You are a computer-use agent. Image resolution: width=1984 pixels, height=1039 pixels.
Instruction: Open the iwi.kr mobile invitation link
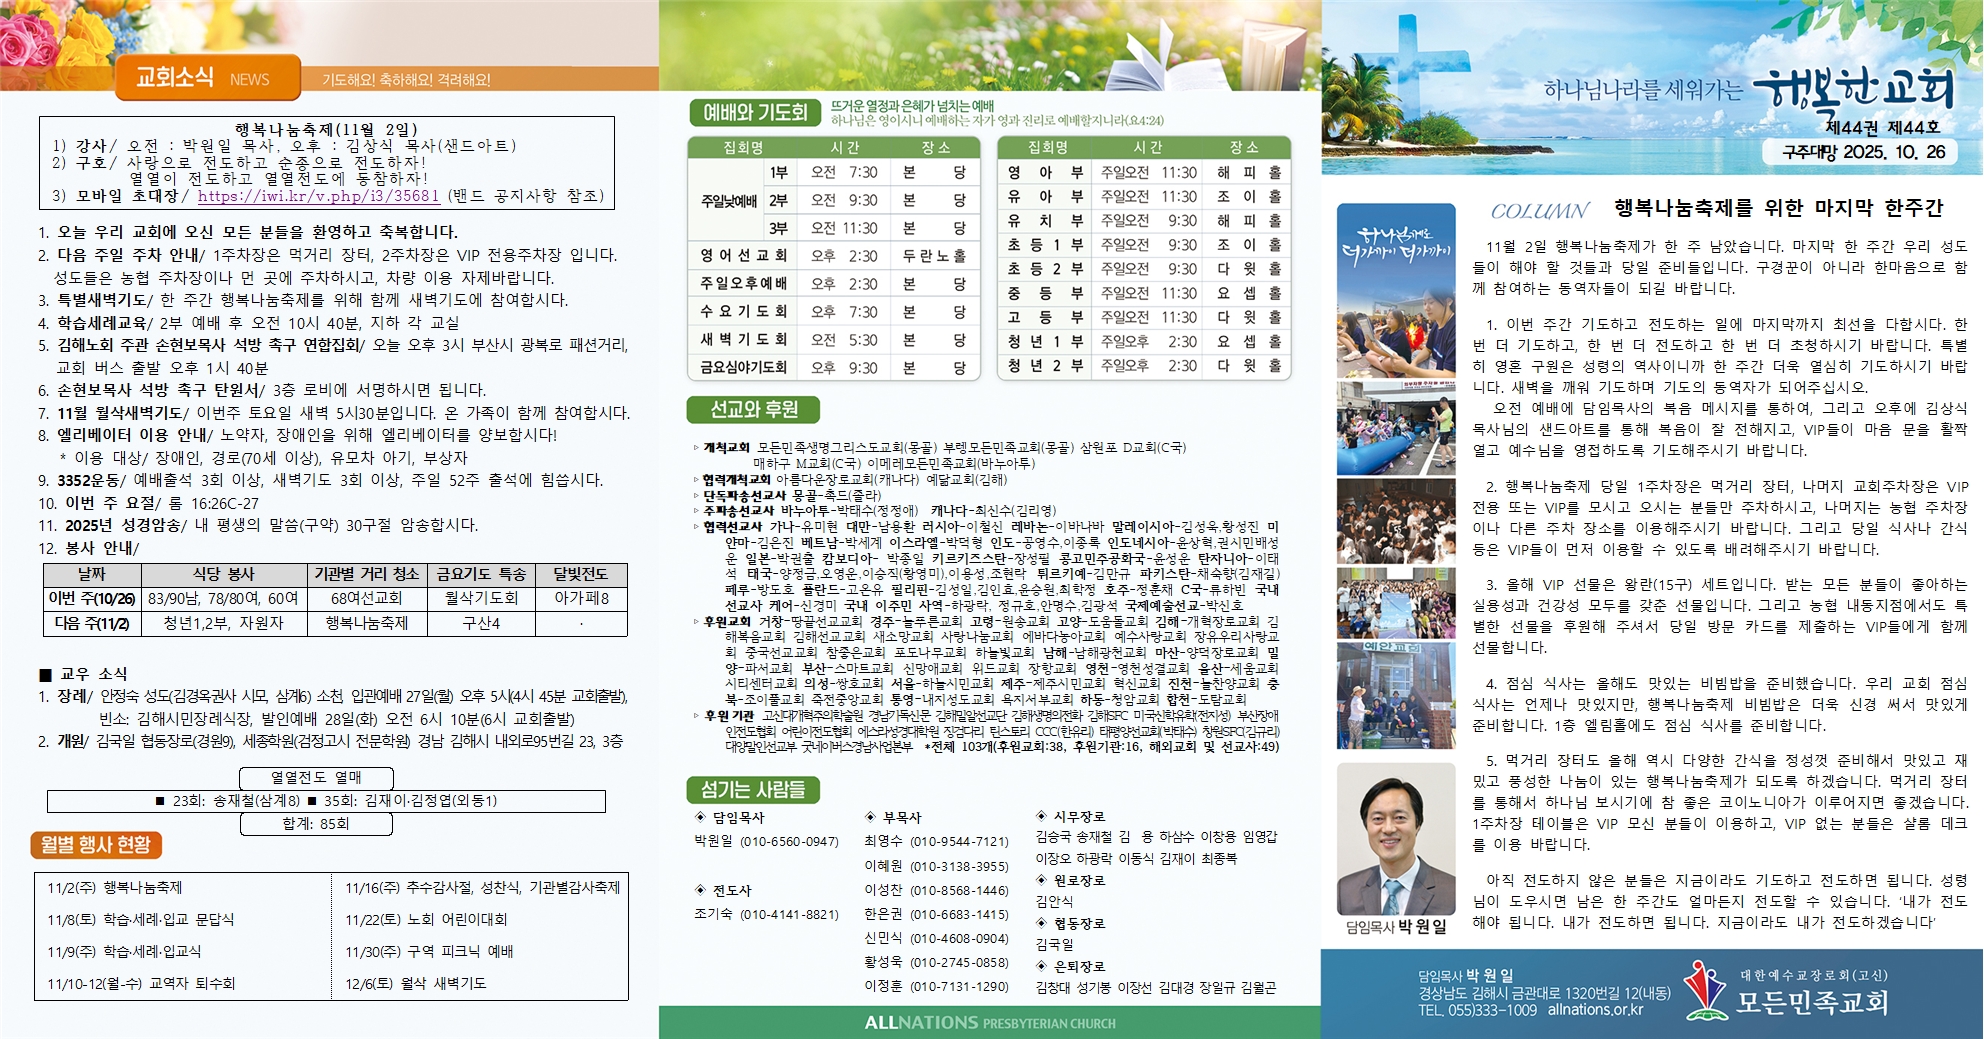pos(318,196)
